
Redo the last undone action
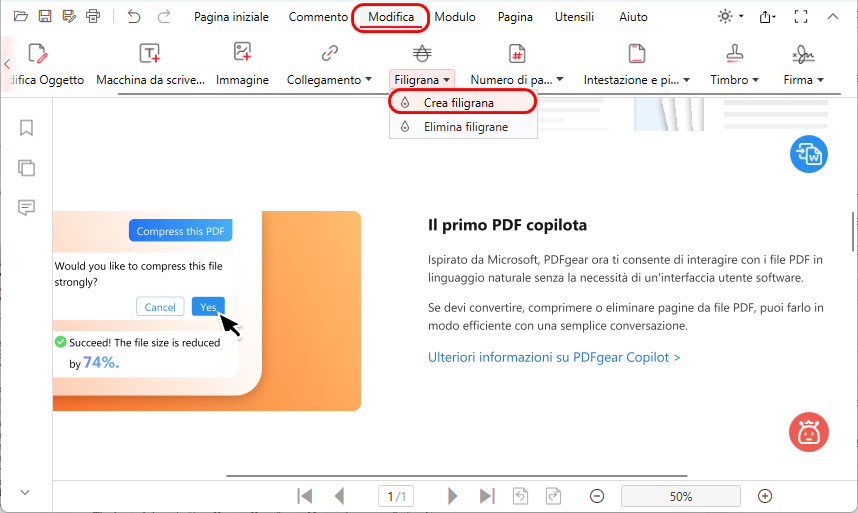click(x=164, y=16)
